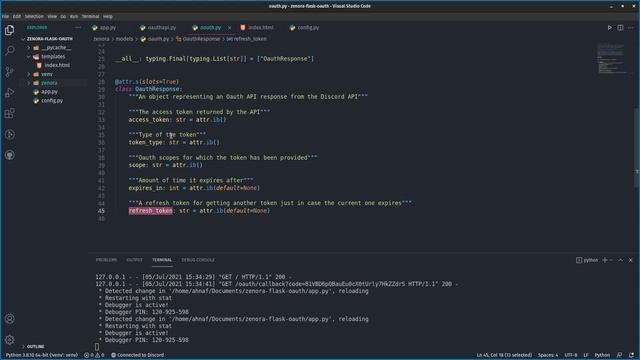The height and width of the screenshot is (360, 640).
Task: Open new terminal dropdown arrow beside plus
Action: (x=611, y=260)
